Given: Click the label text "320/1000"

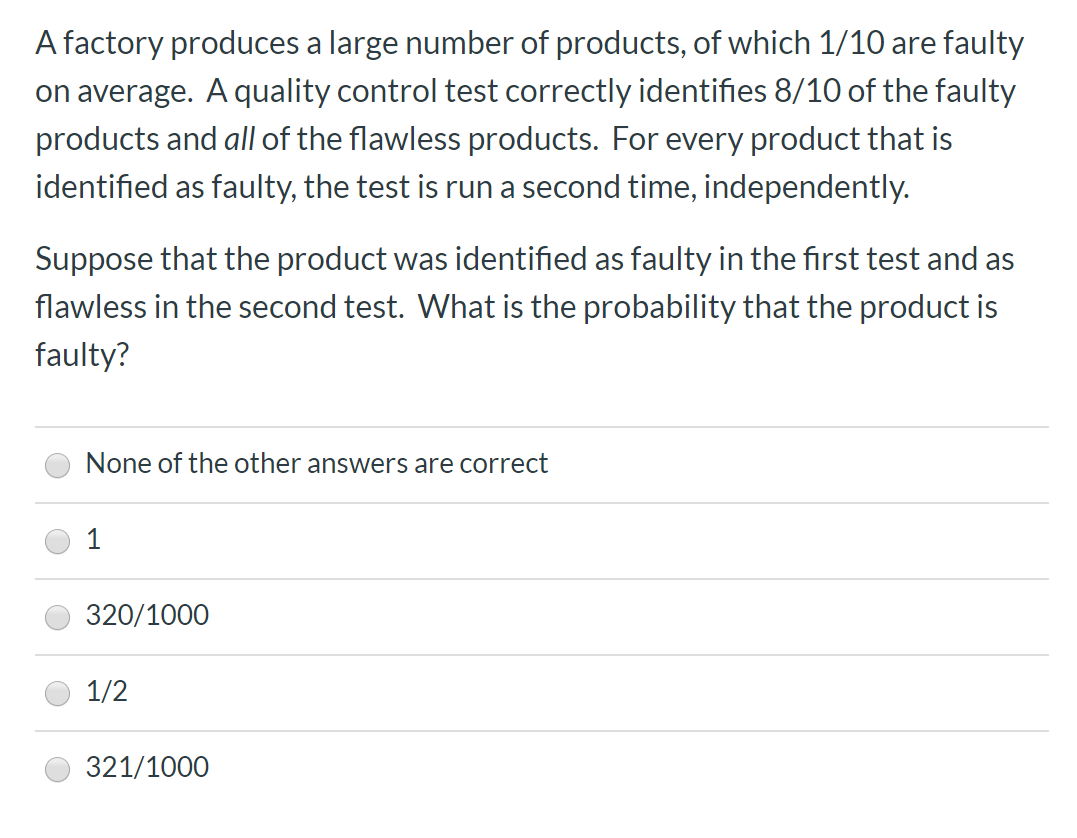Looking at the screenshot, I should point(147,616).
